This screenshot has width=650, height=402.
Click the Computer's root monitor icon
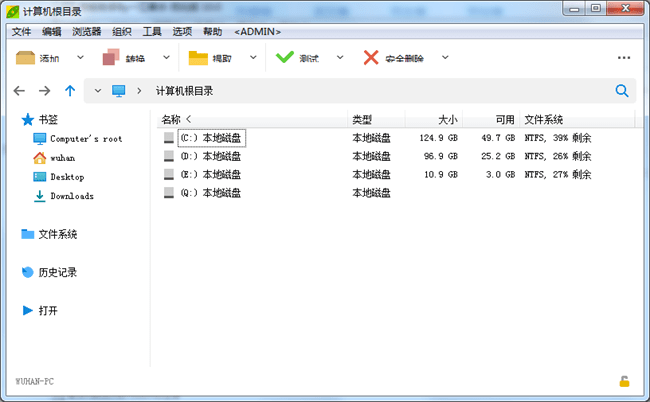click(x=39, y=139)
